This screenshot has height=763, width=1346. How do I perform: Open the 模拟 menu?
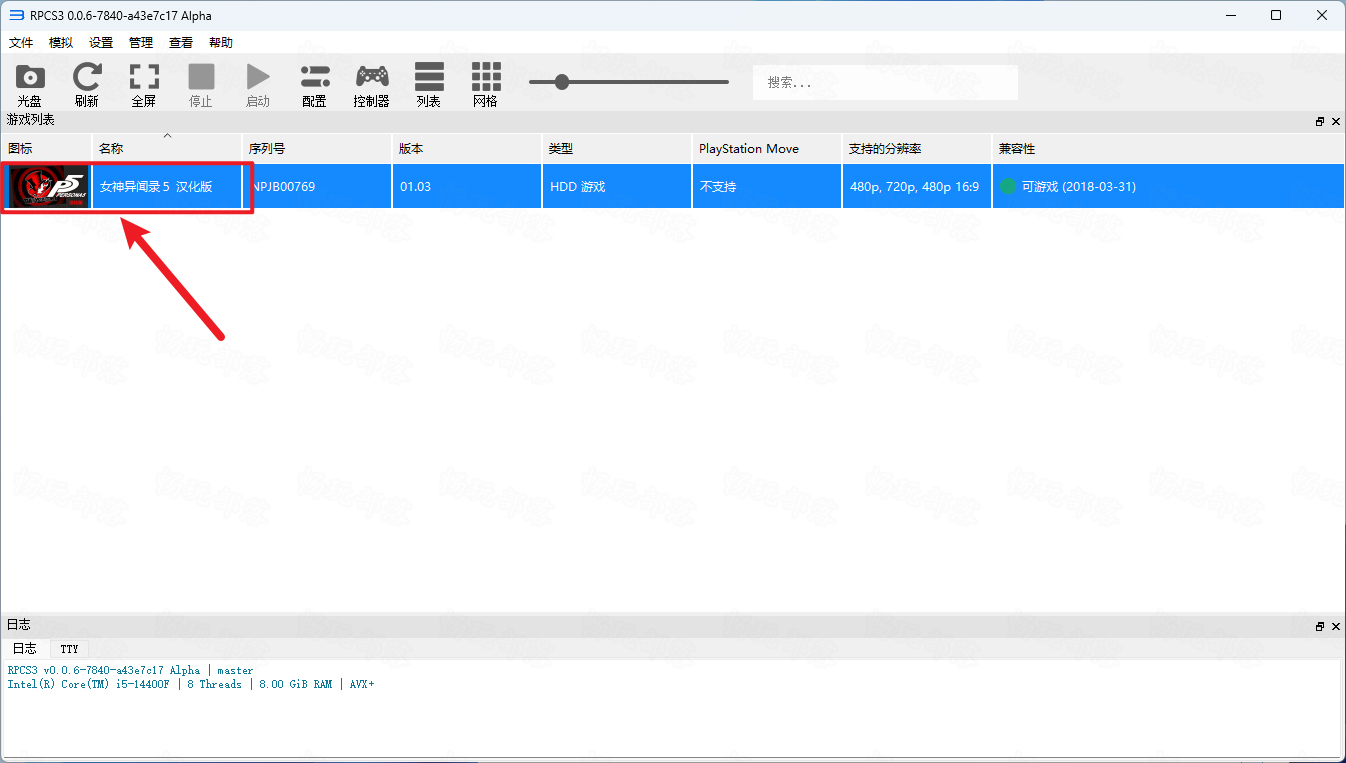[x=61, y=42]
